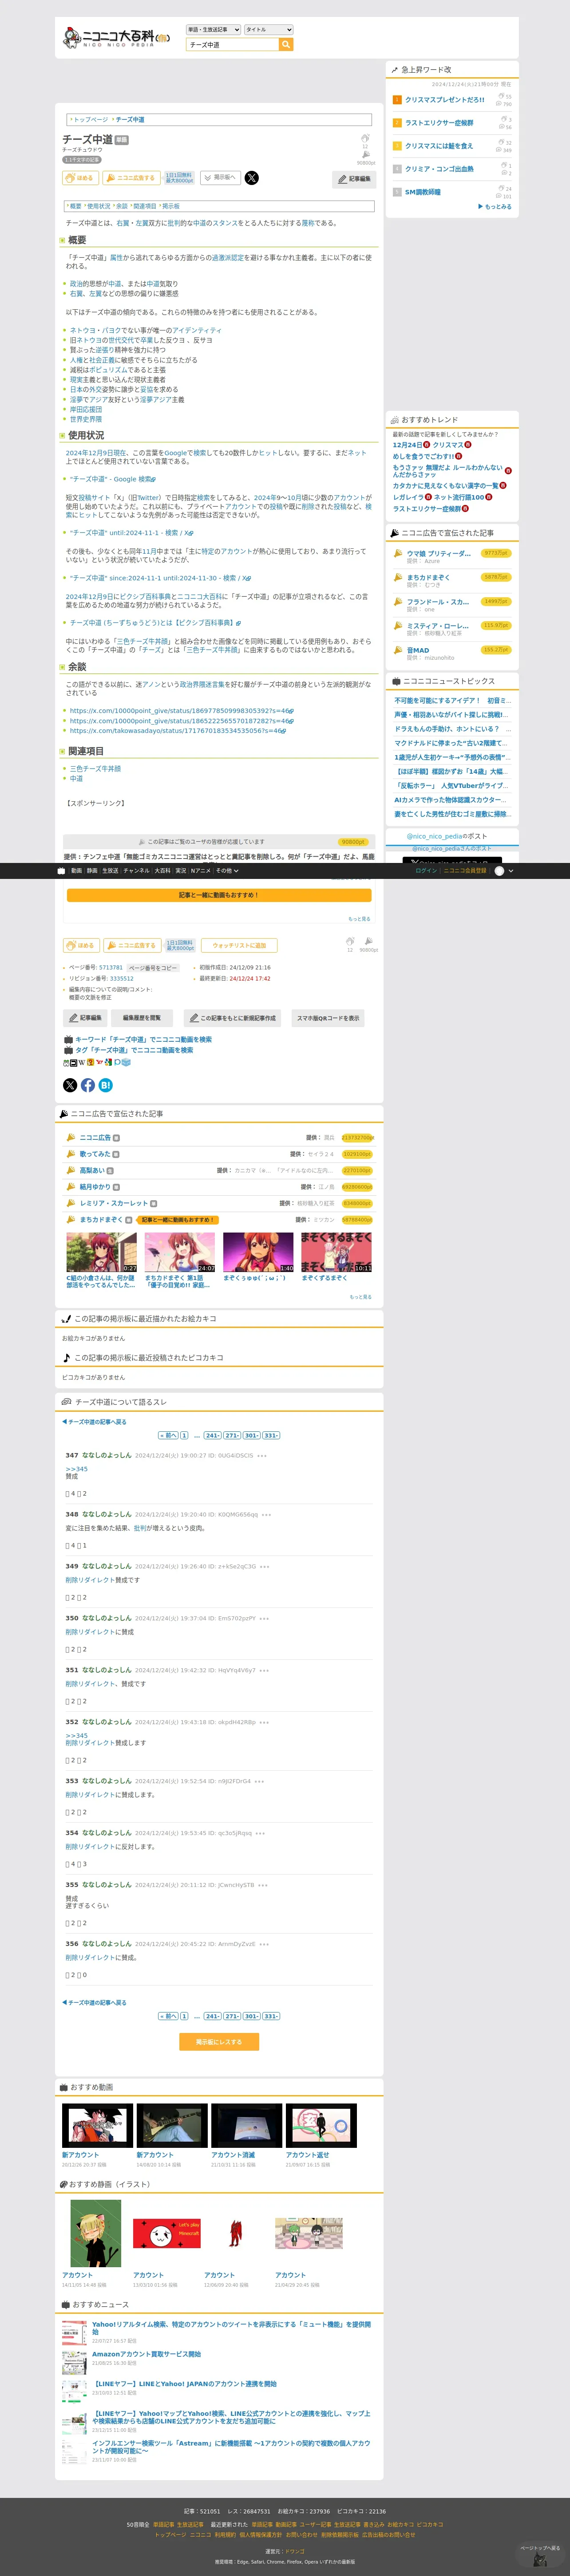This screenshot has width=570, height=2576.
Task: Click the Nアニメ tab in the black nav bar
Action: coord(201,871)
